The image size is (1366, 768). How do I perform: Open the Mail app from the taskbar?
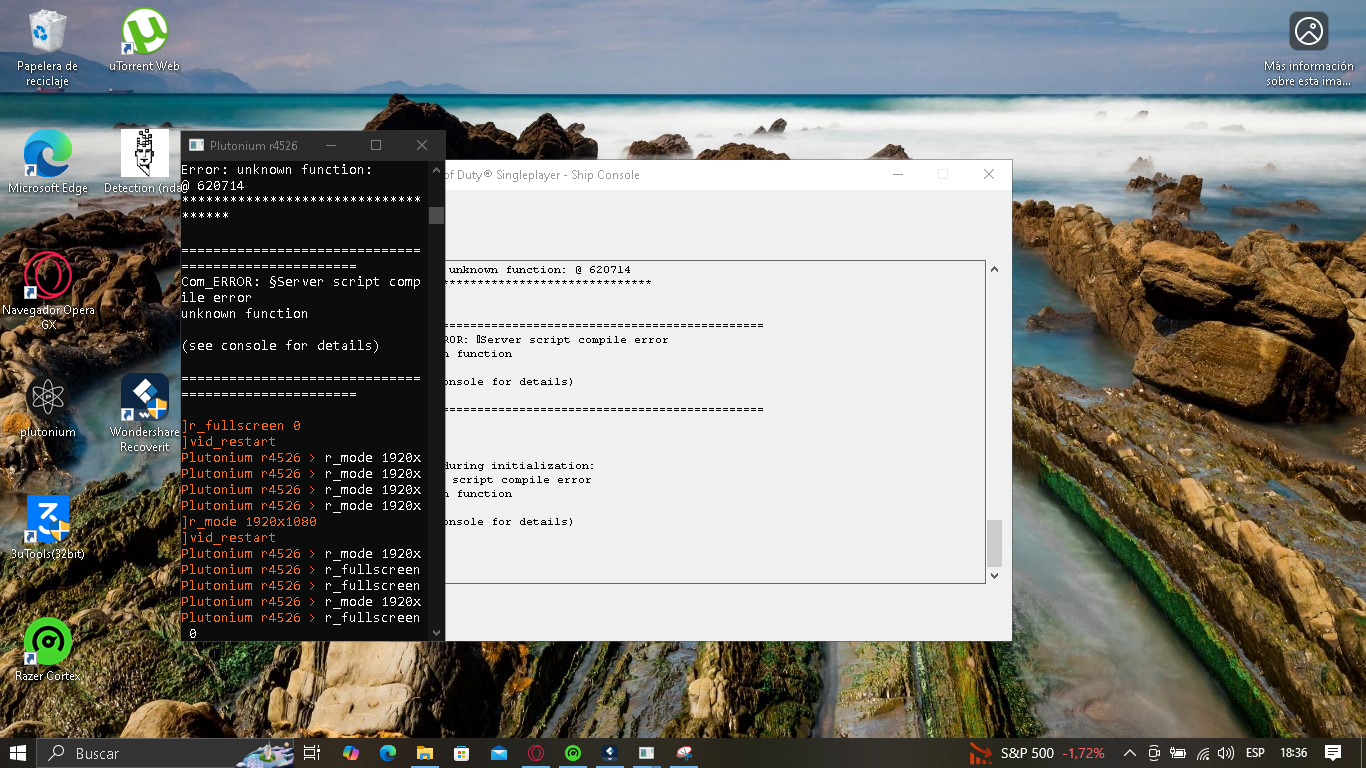498,753
